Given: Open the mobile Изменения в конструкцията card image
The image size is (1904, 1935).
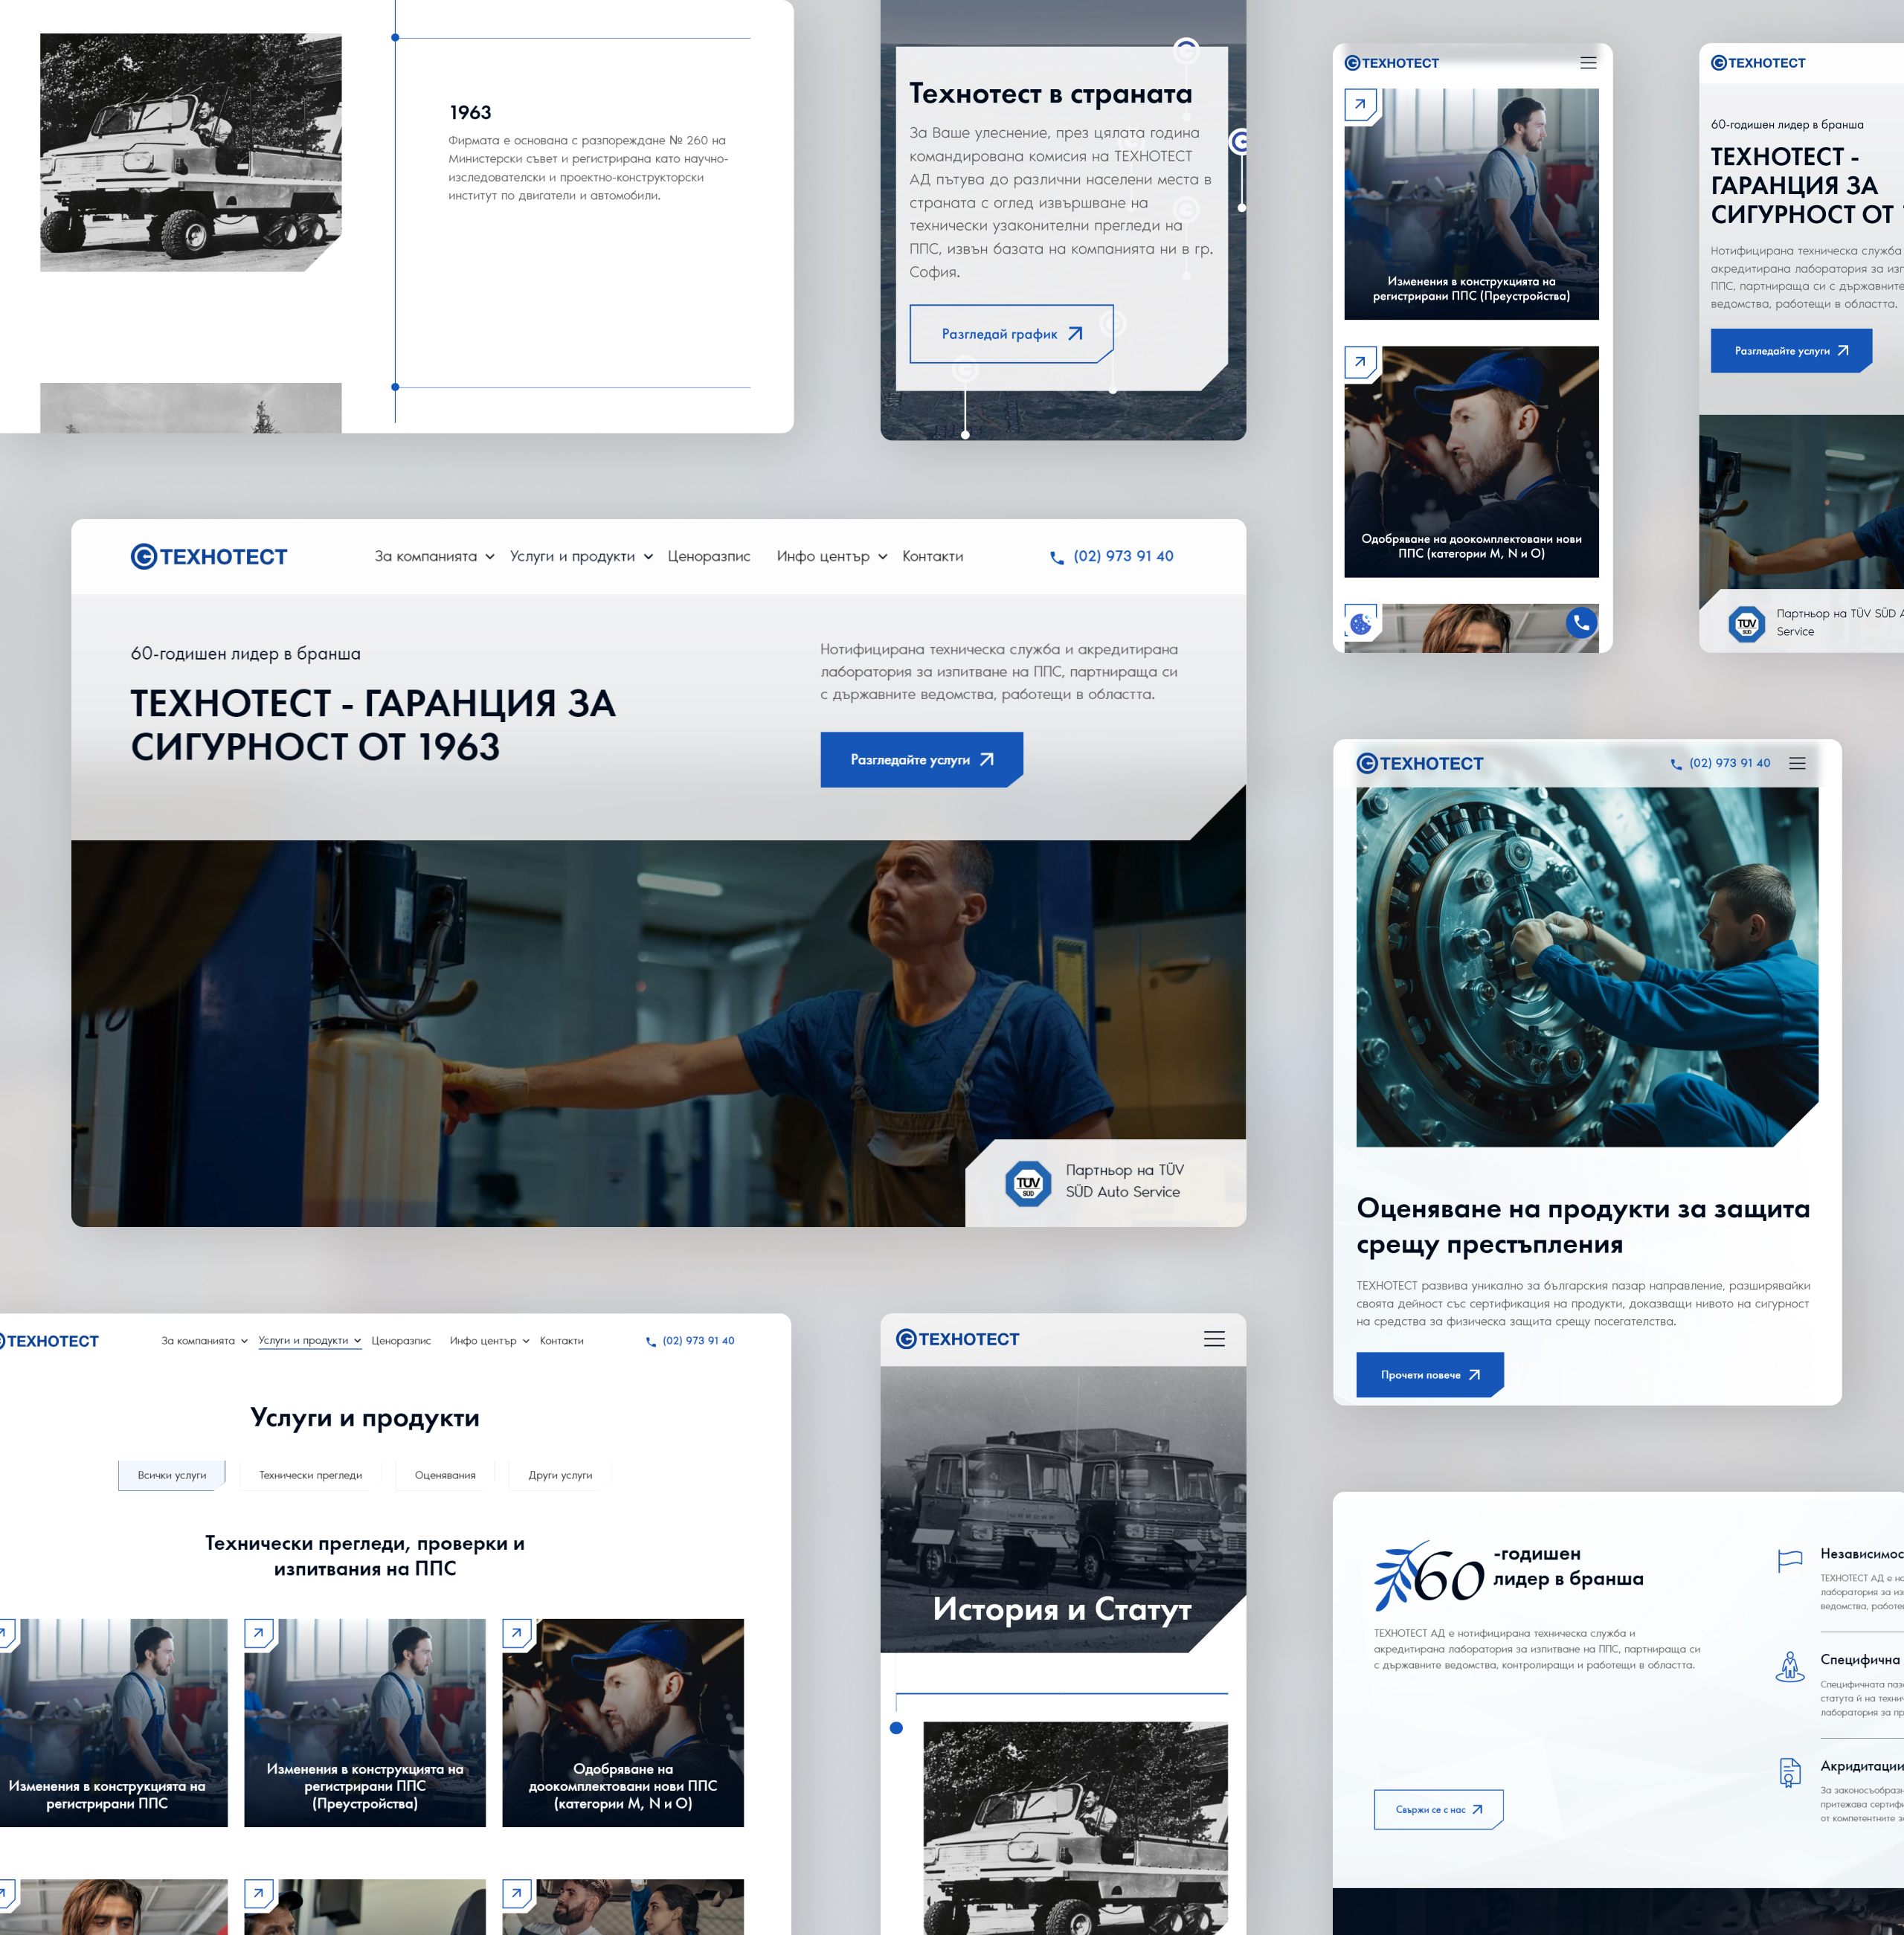Looking at the screenshot, I should click(x=1471, y=204).
